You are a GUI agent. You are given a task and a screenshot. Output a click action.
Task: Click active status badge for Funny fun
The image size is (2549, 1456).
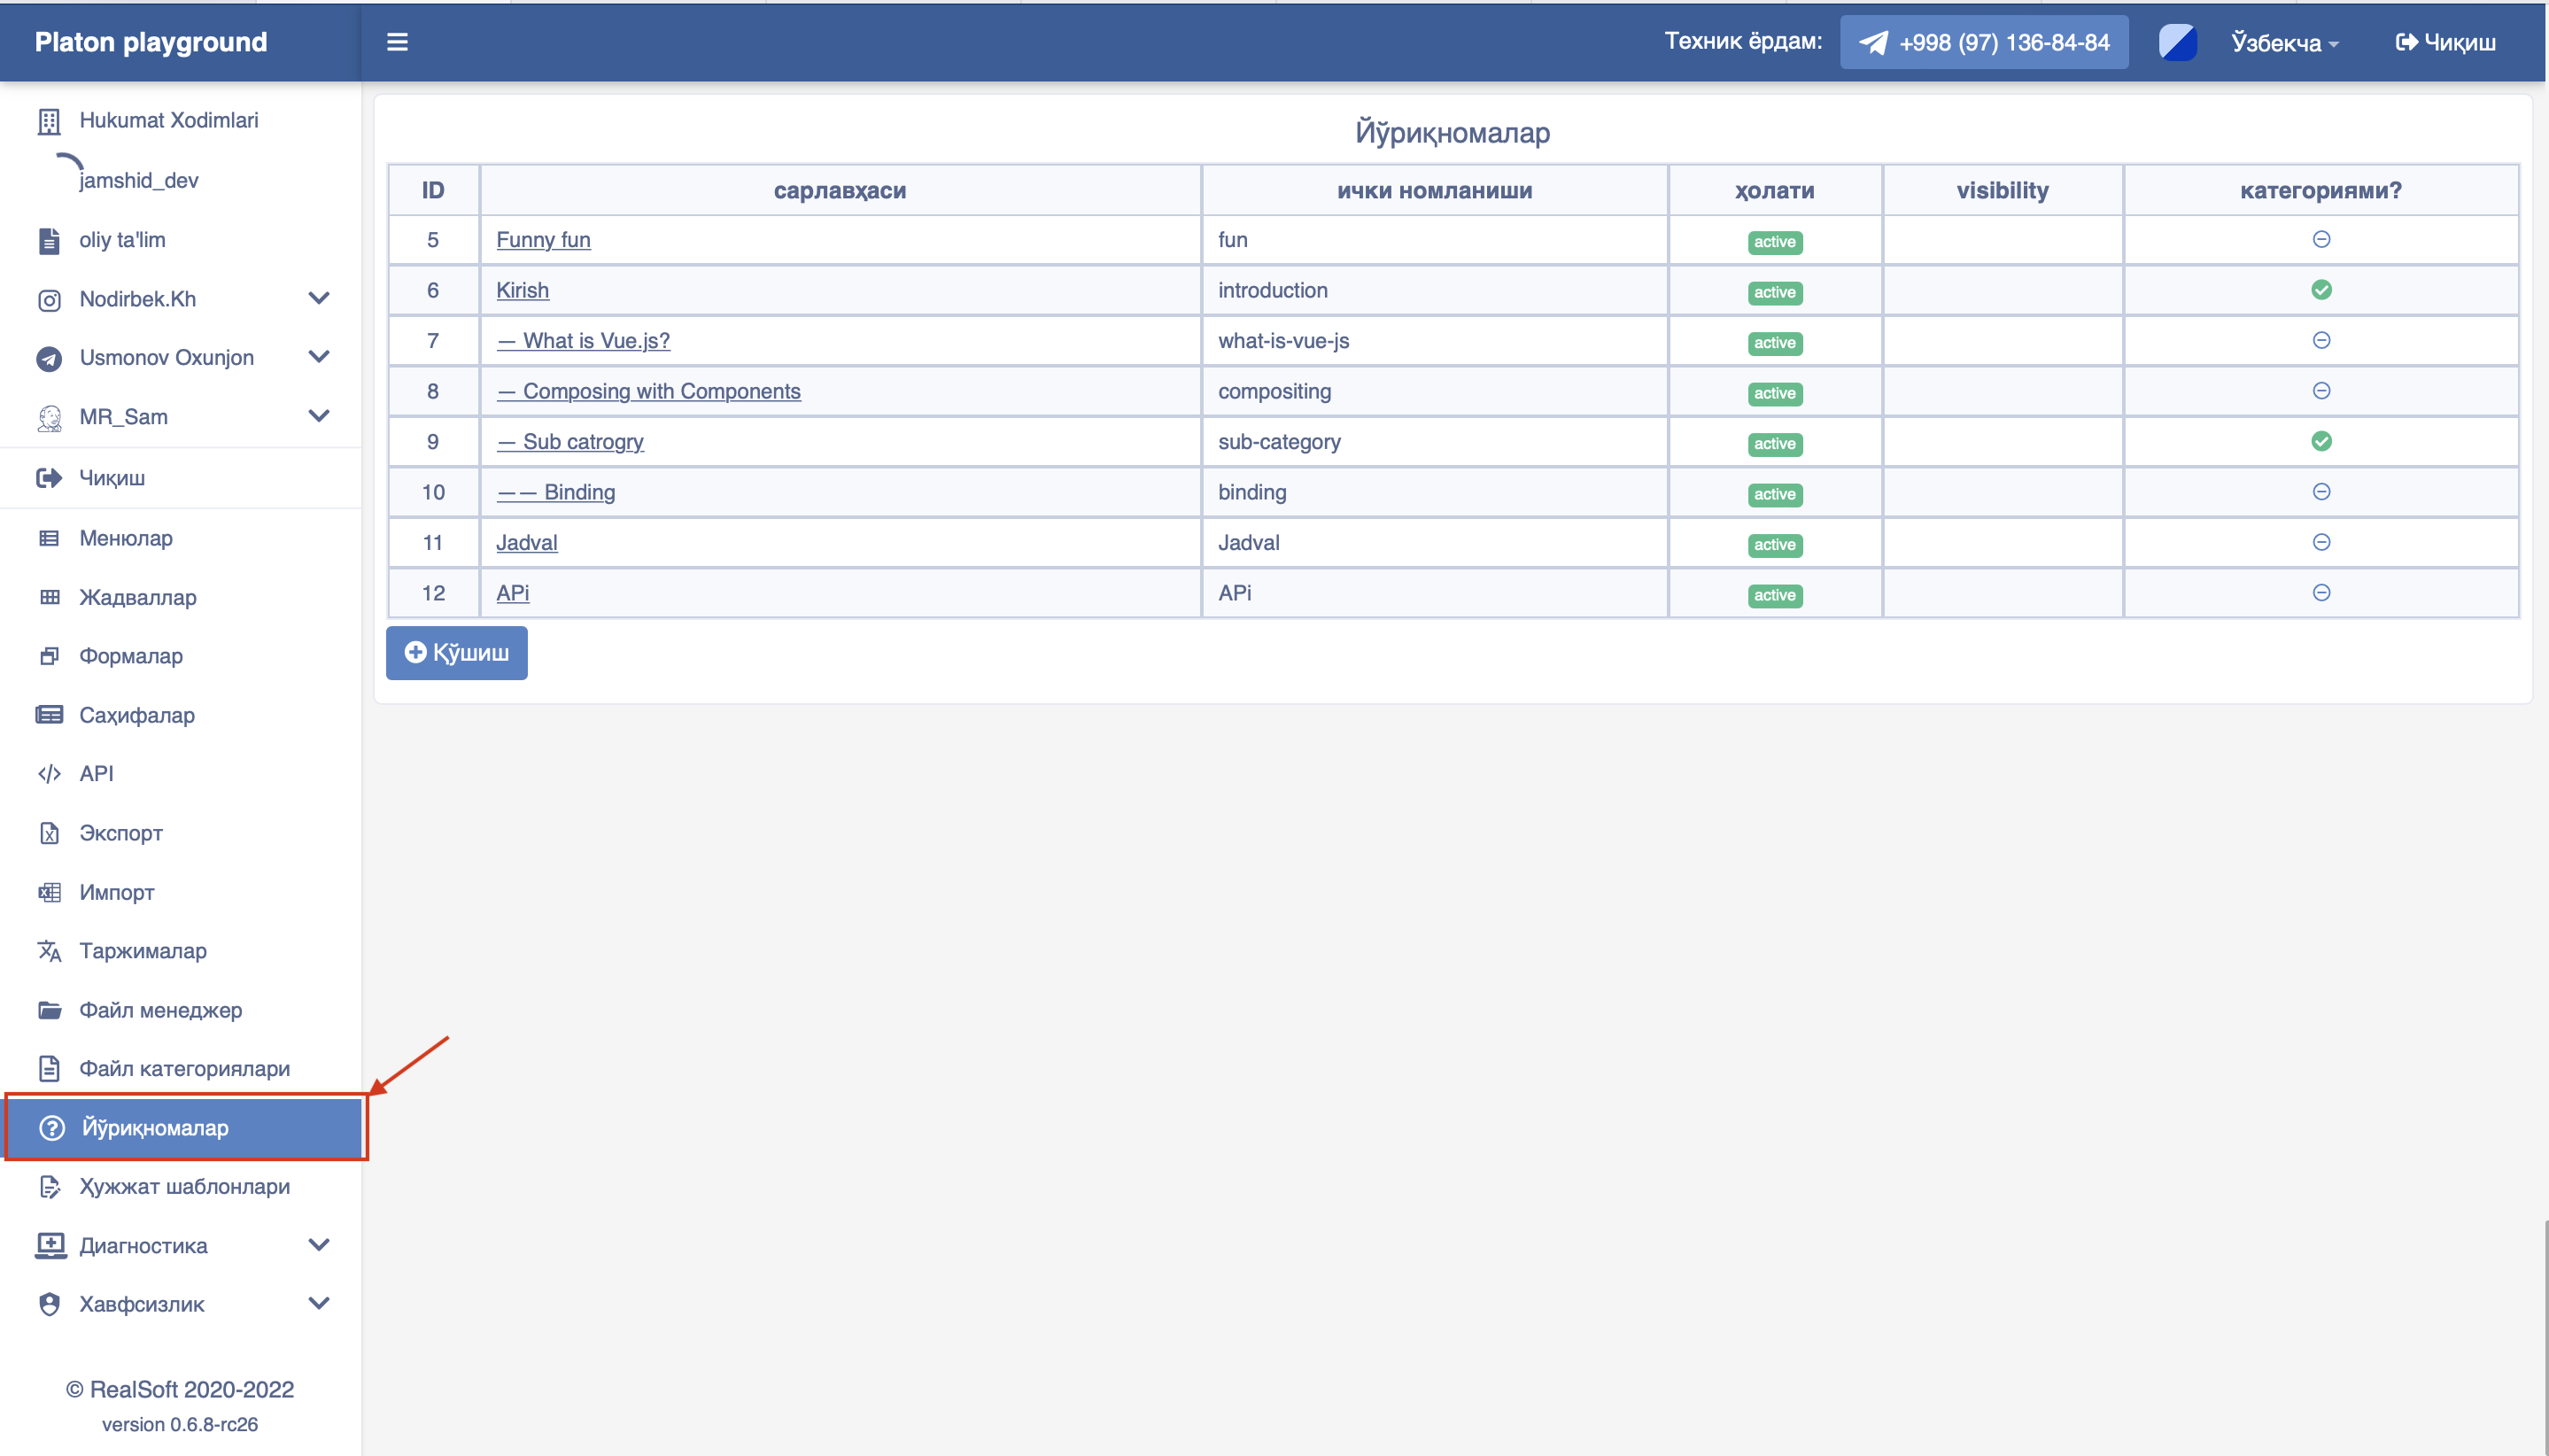click(1774, 242)
